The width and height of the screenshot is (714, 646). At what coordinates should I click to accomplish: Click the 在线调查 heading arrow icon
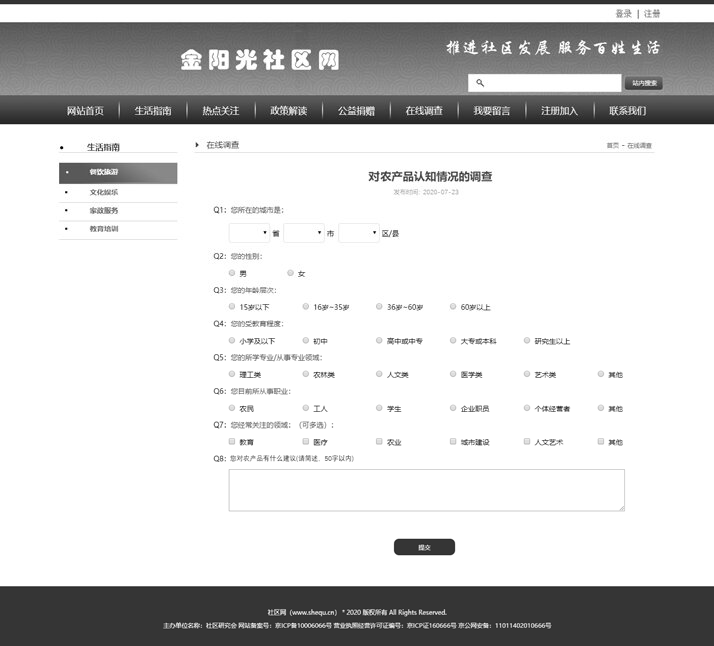pyautogui.click(x=197, y=145)
